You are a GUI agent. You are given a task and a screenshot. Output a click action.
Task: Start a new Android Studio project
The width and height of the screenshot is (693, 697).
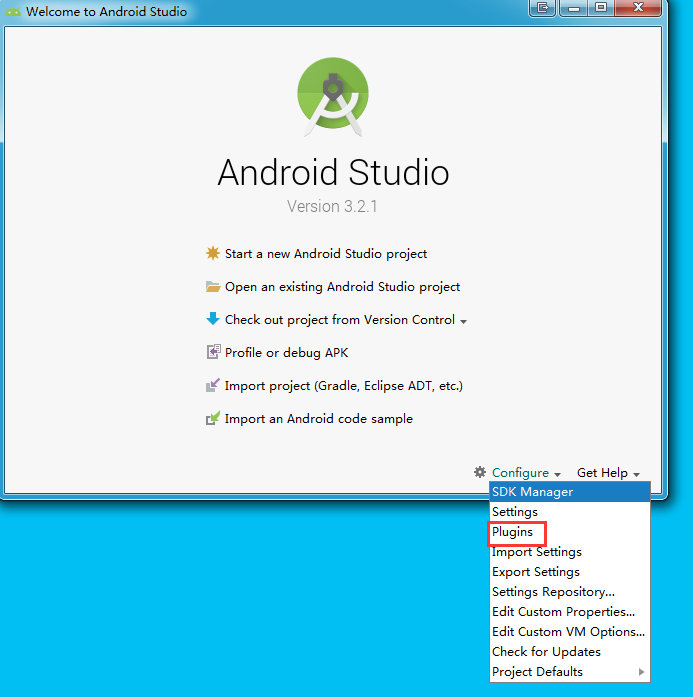pyautogui.click(x=325, y=253)
